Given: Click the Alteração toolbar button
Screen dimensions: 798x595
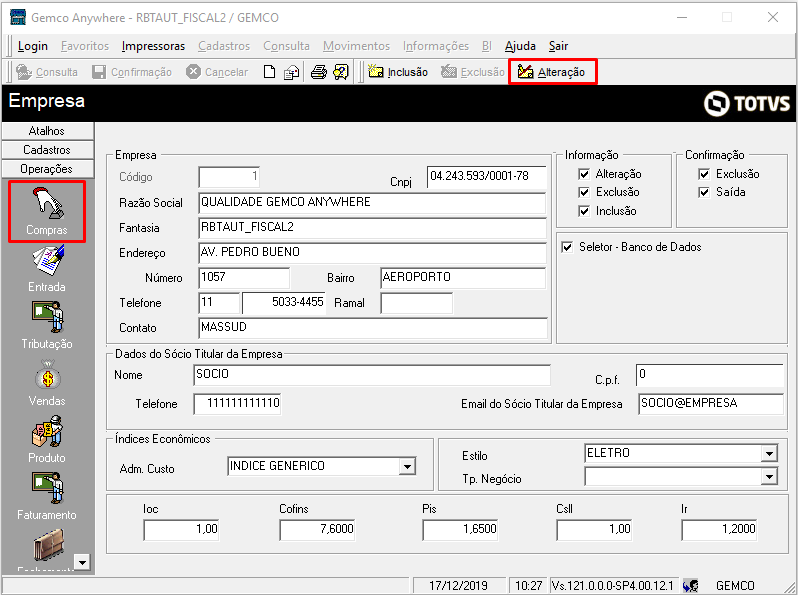Looking at the screenshot, I should [552, 72].
